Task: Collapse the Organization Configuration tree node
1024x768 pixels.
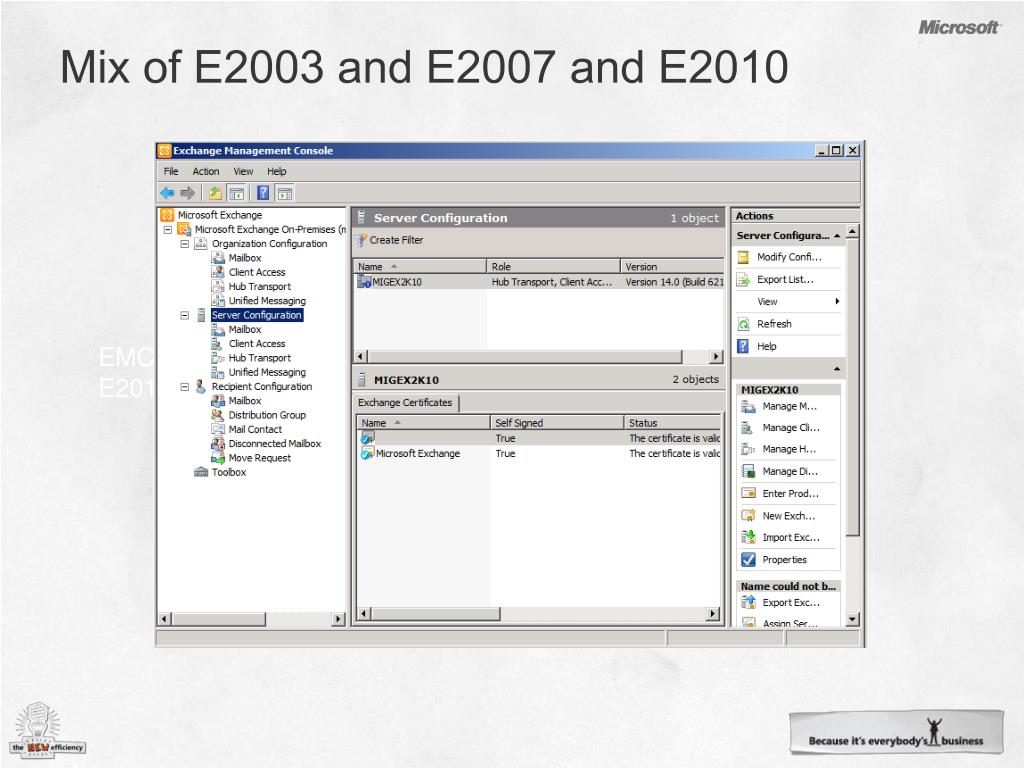Action: coord(185,244)
